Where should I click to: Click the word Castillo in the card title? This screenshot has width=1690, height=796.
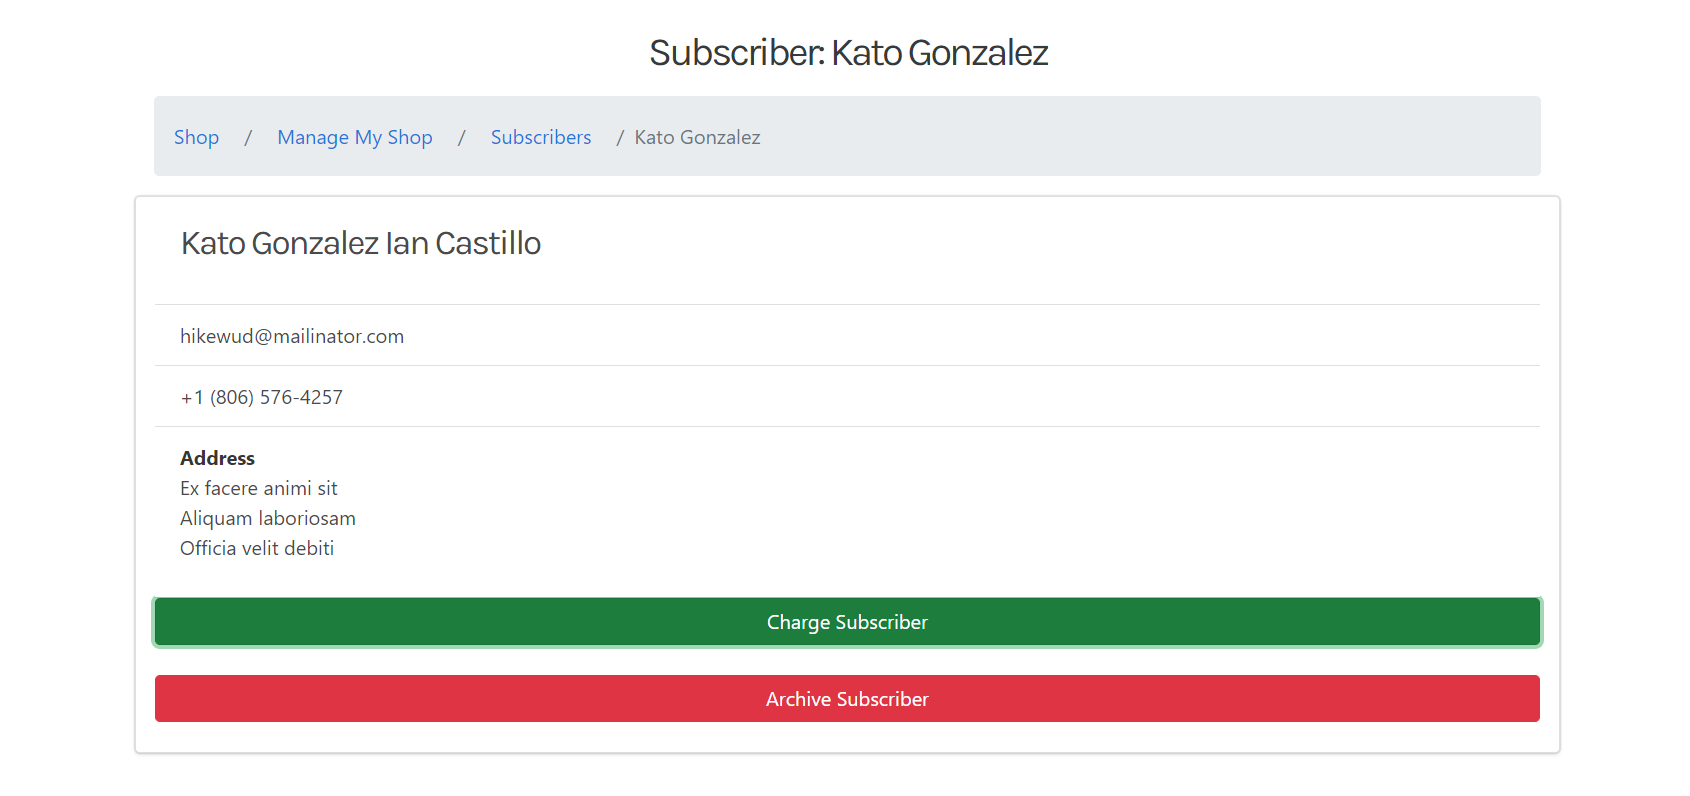(488, 243)
